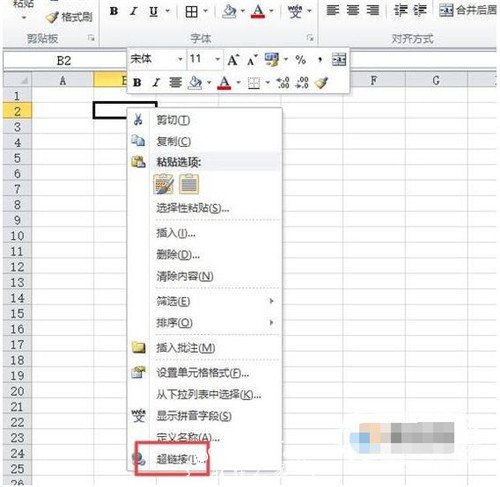Screen dimensions: 500x487
Task: Click mini toolbar Fill Color bucket
Action: click(x=195, y=82)
